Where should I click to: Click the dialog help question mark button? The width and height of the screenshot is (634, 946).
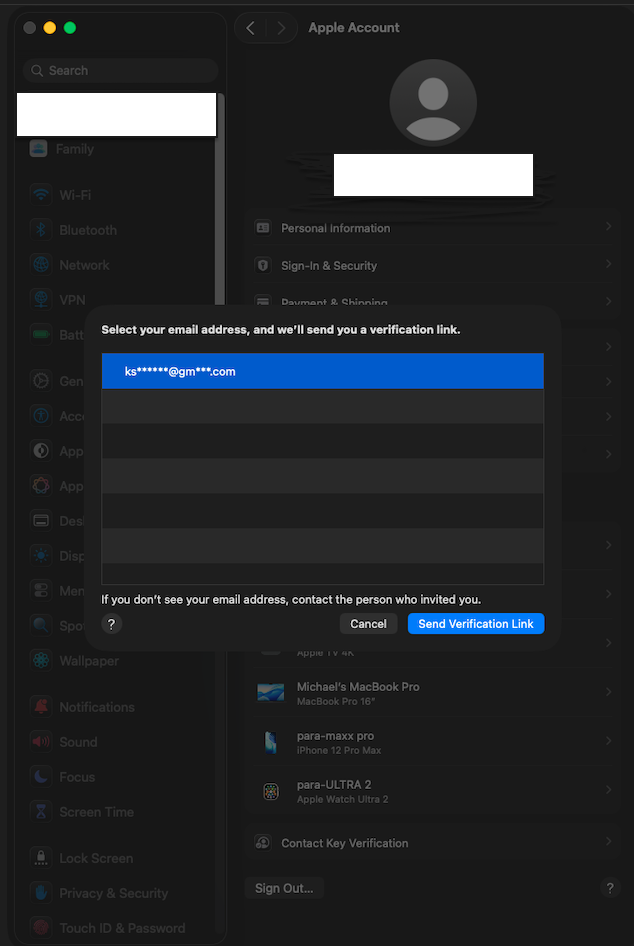[111, 624]
